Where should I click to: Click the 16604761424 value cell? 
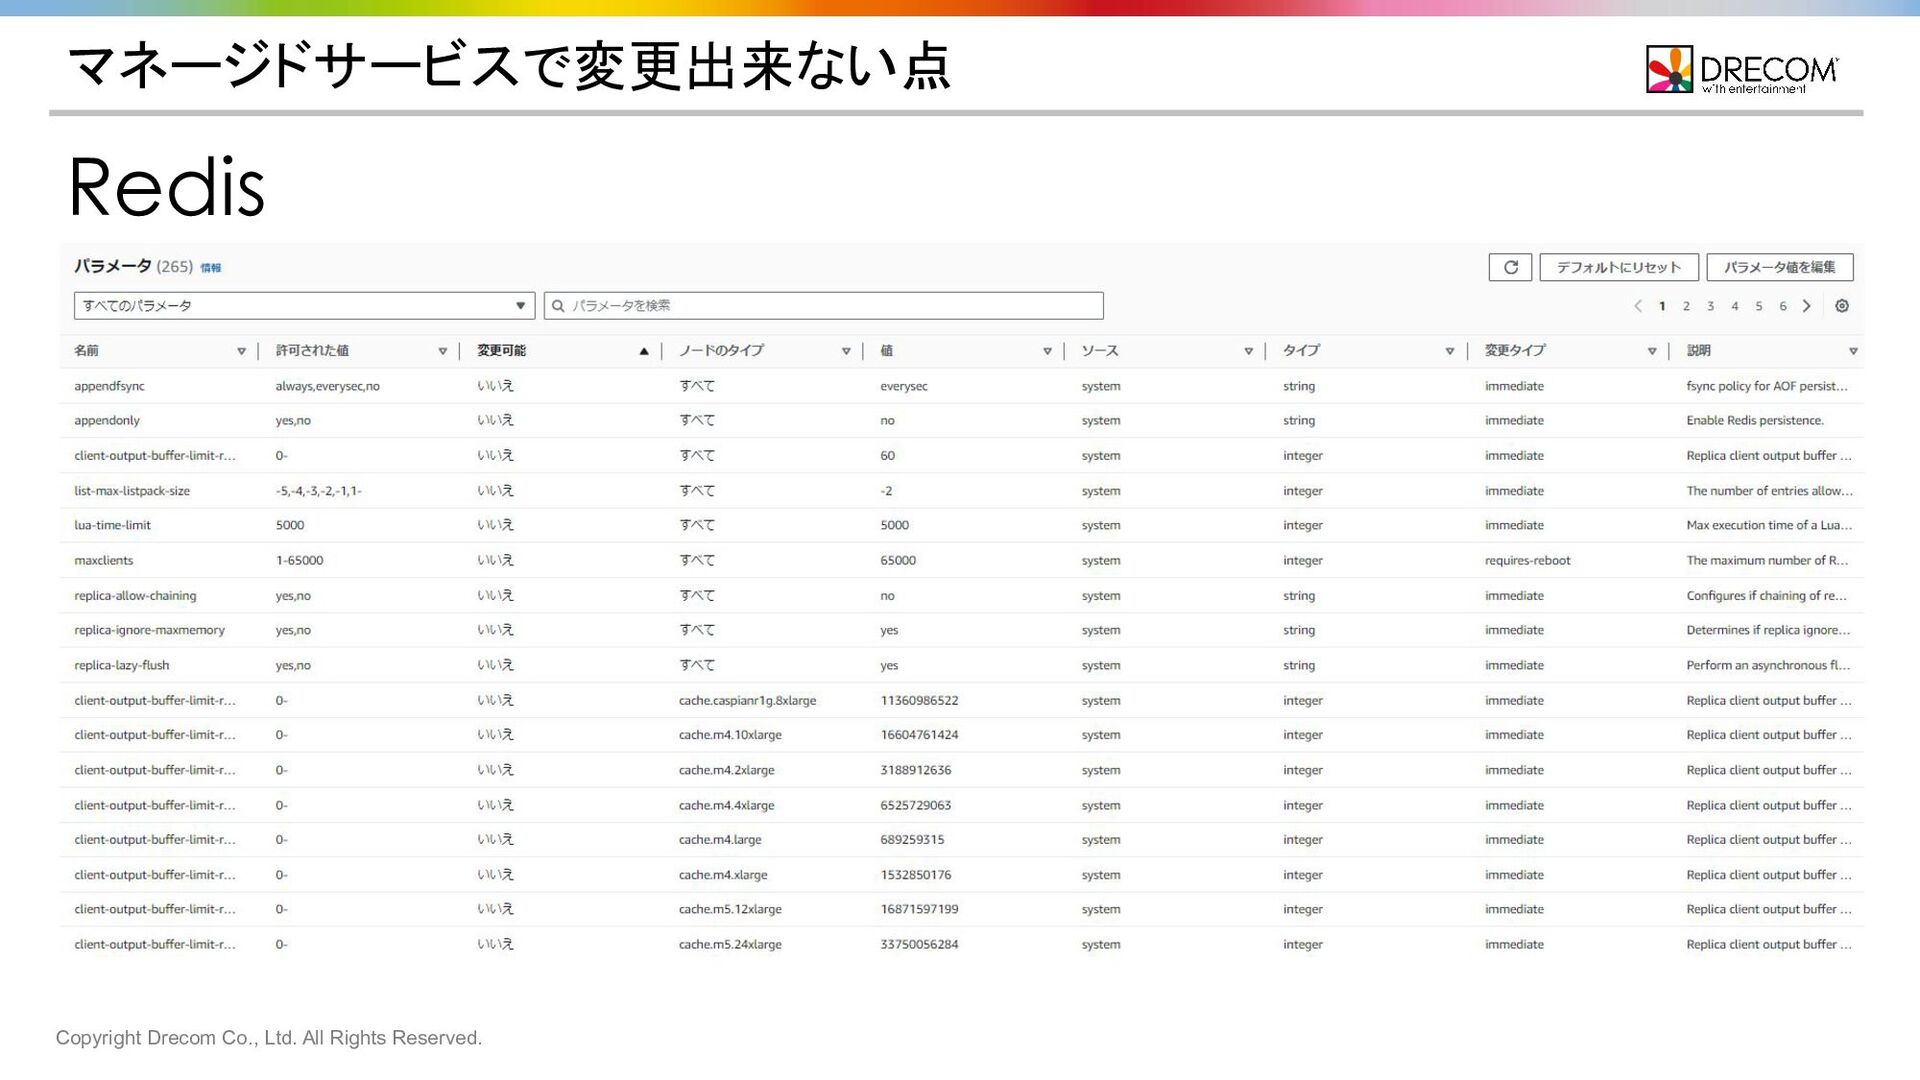coord(919,735)
